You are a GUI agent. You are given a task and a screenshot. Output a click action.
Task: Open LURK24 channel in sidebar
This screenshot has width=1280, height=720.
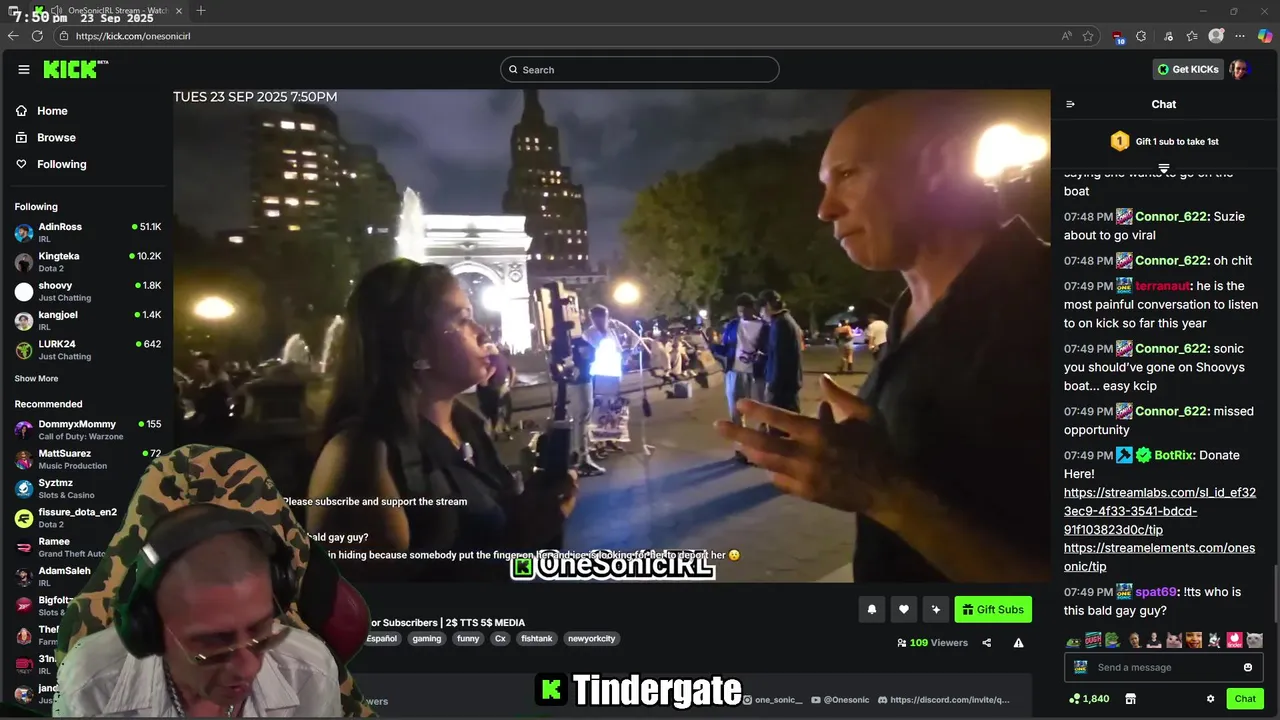[88, 350]
